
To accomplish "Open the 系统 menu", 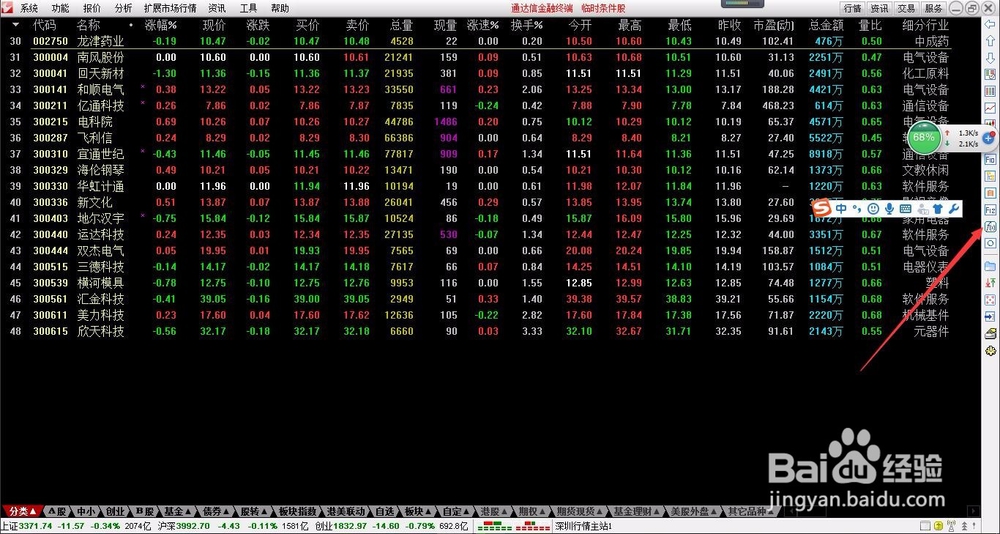I will point(29,8).
